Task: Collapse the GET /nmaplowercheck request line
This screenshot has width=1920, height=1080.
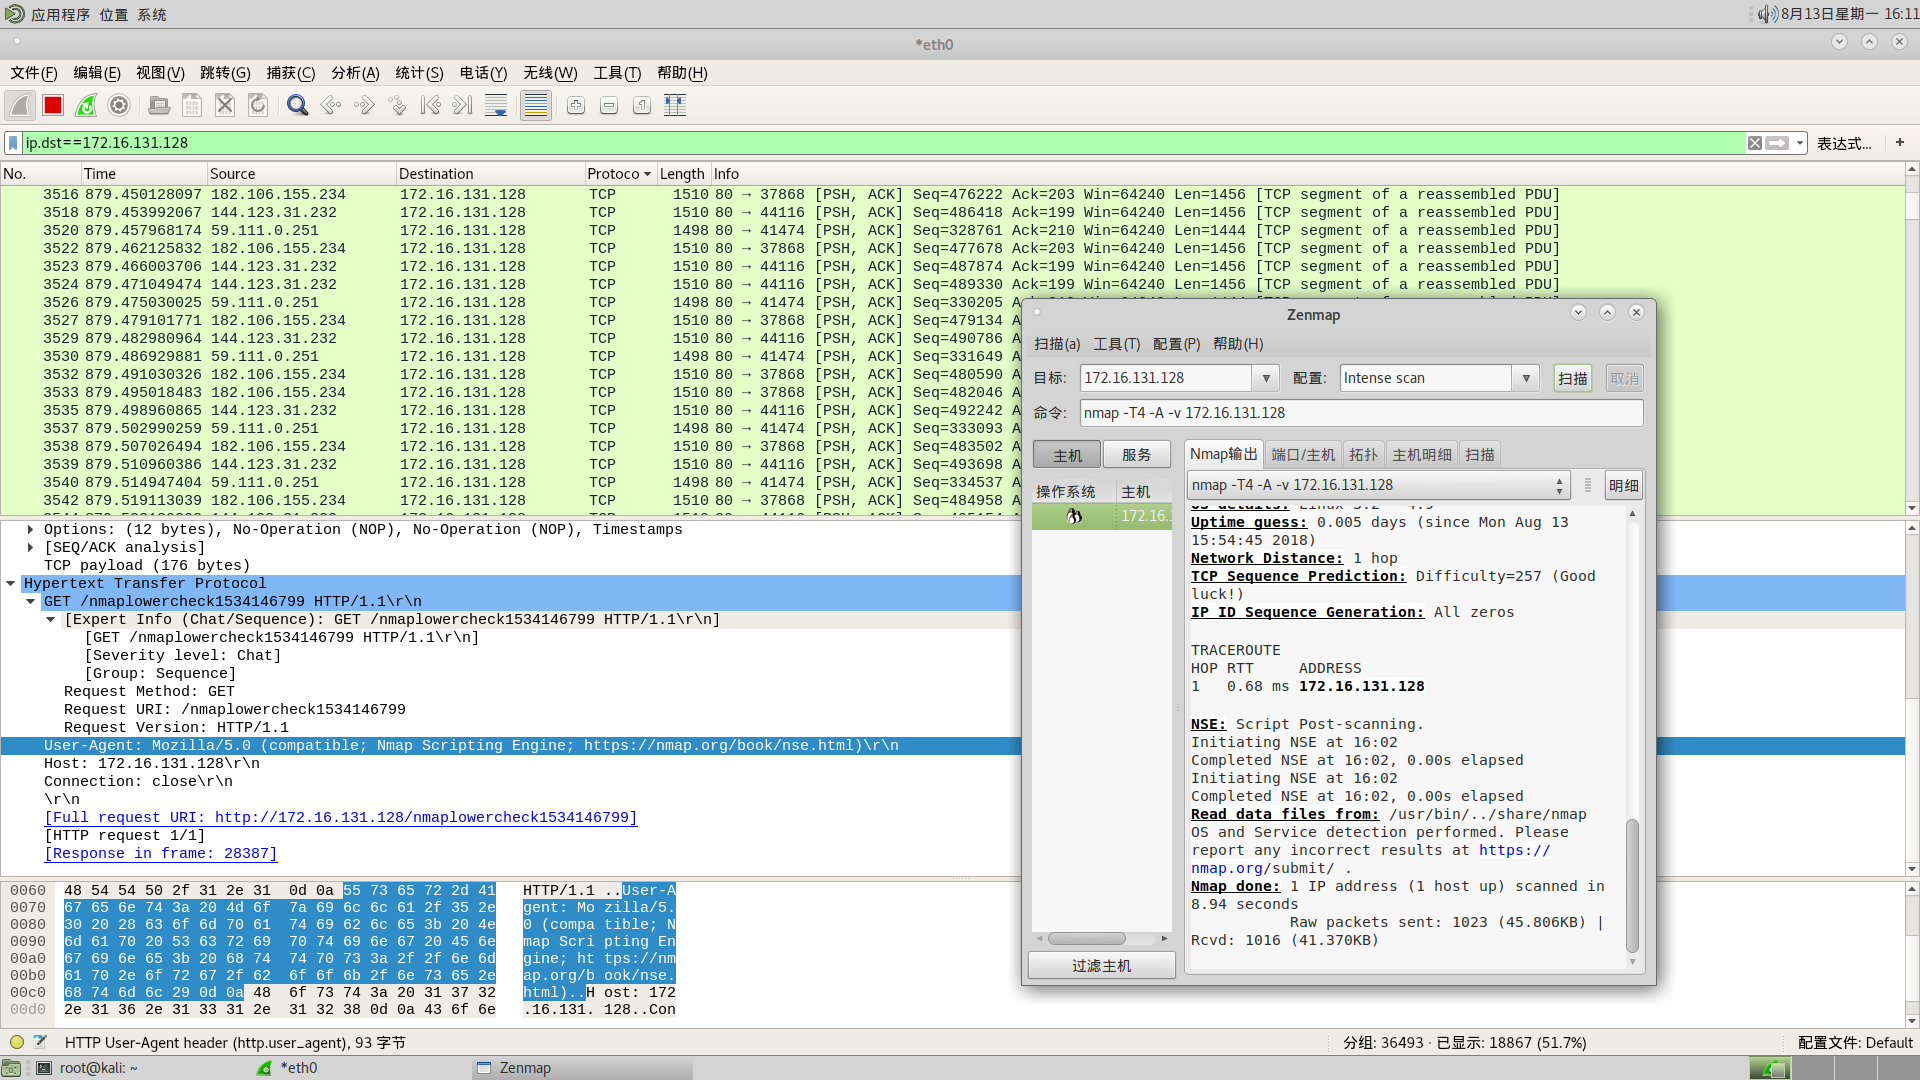Action: (30, 602)
